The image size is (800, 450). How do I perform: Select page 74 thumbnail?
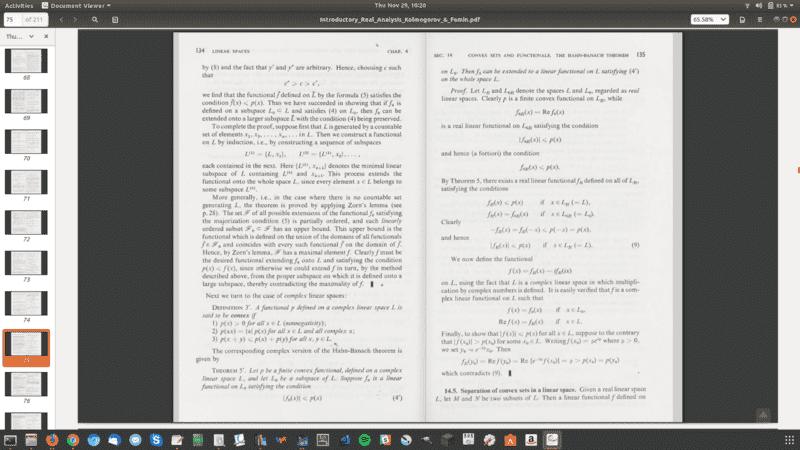point(26,303)
